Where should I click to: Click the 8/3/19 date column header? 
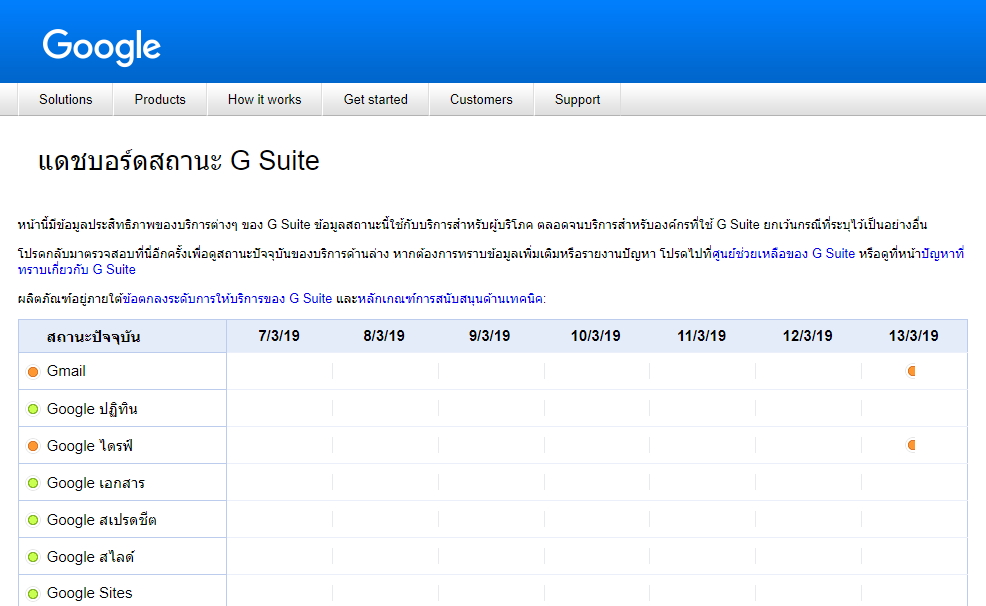coord(384,336)
